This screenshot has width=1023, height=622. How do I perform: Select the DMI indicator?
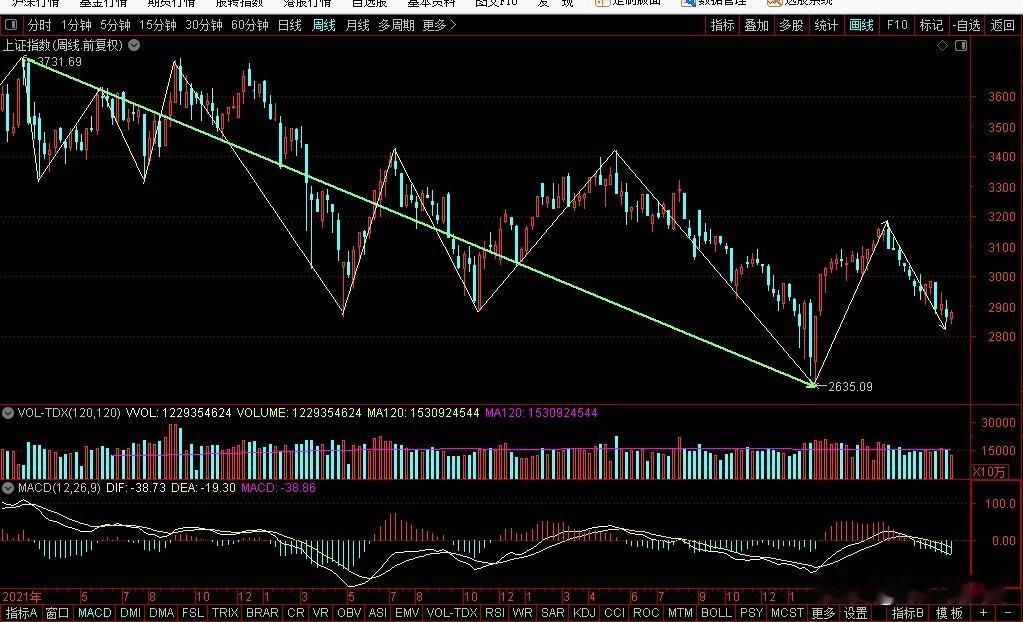pyautogui.click(x=130, y=613)
